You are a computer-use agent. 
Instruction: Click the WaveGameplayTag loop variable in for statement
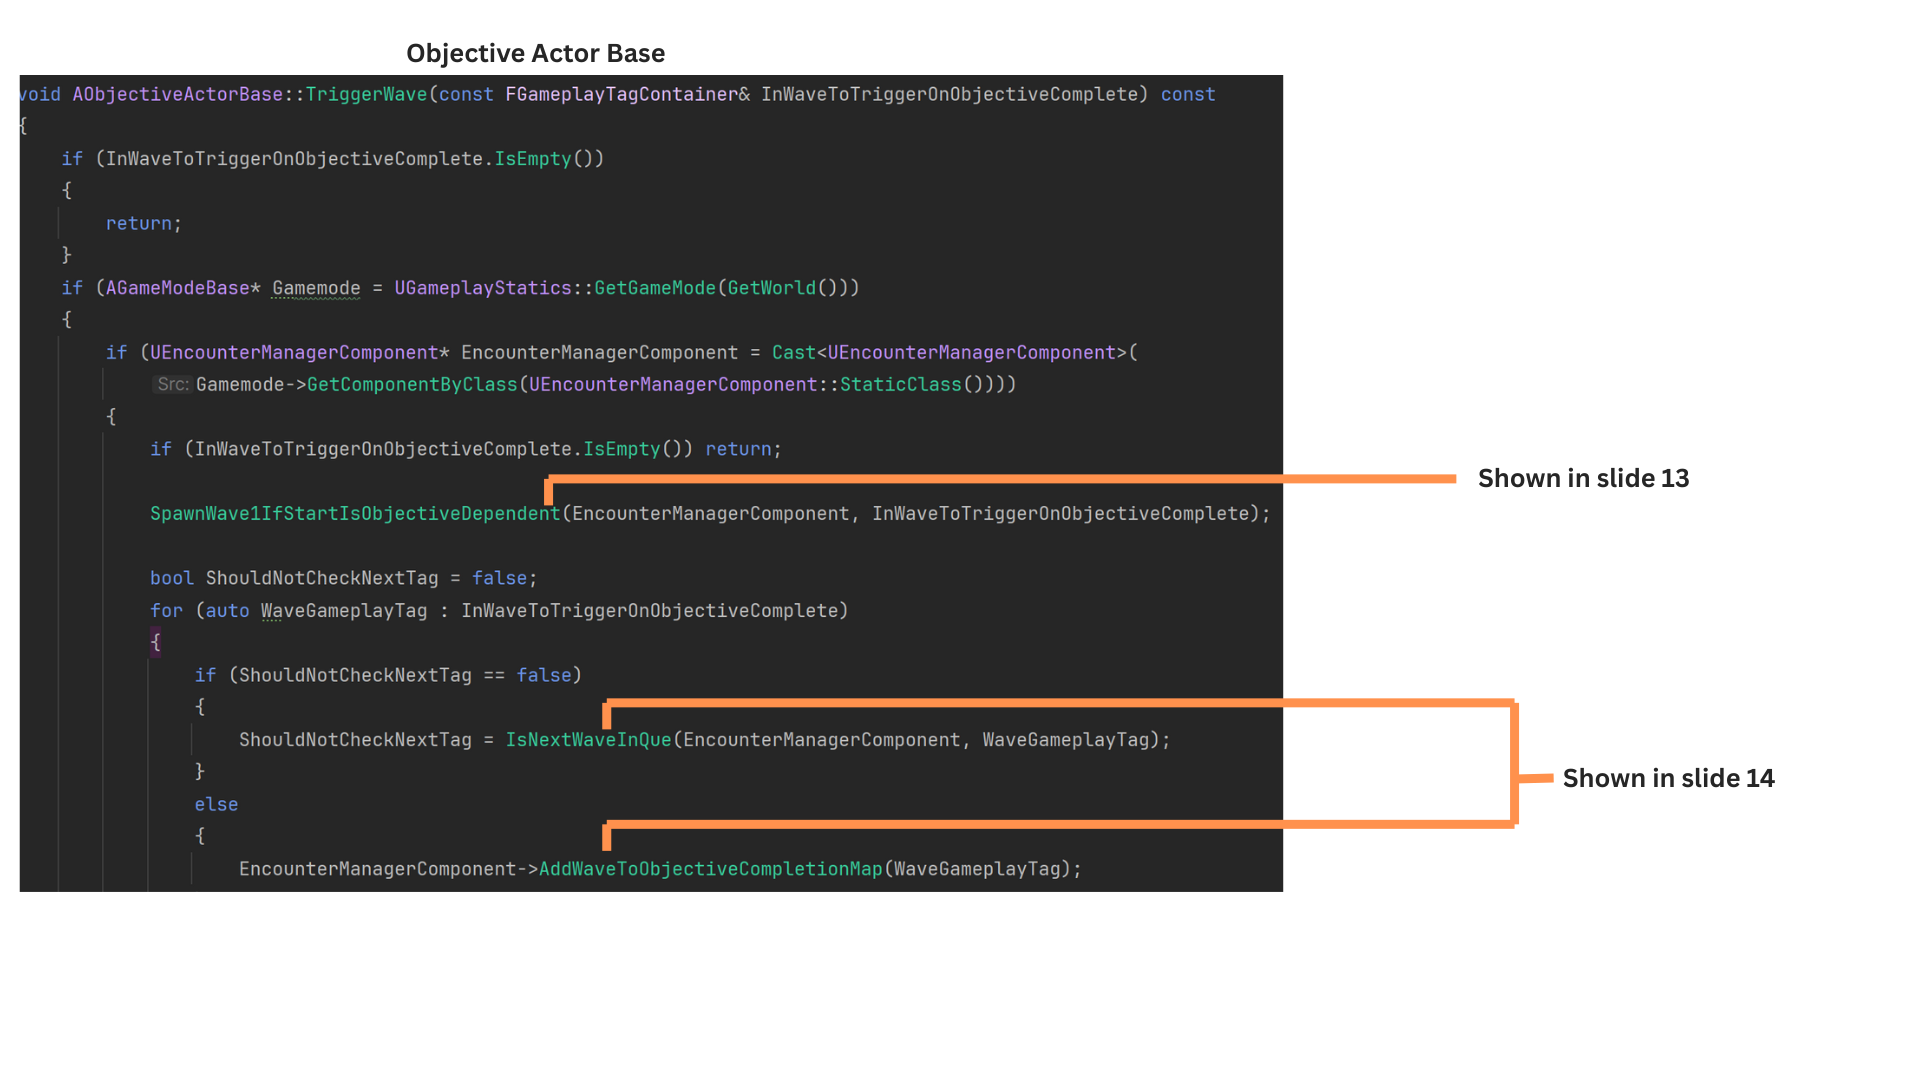point(344,611)
